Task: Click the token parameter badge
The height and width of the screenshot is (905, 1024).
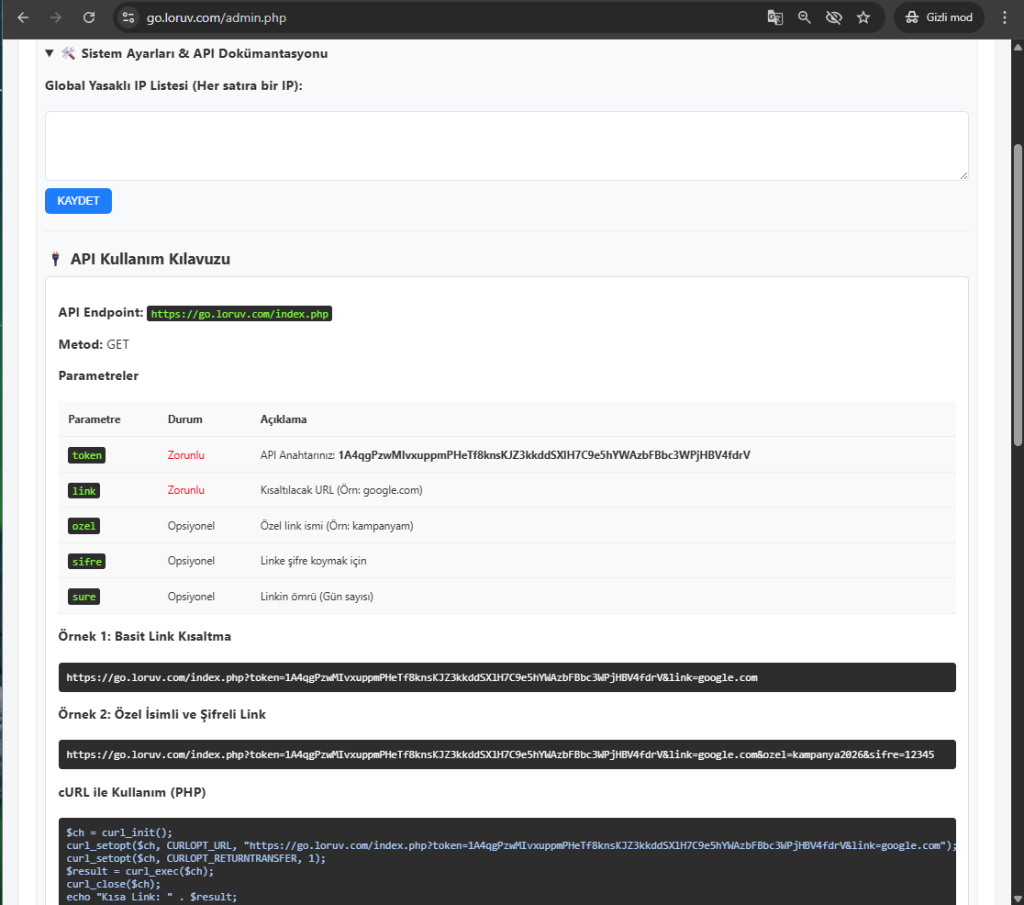Action: point(87,455)
